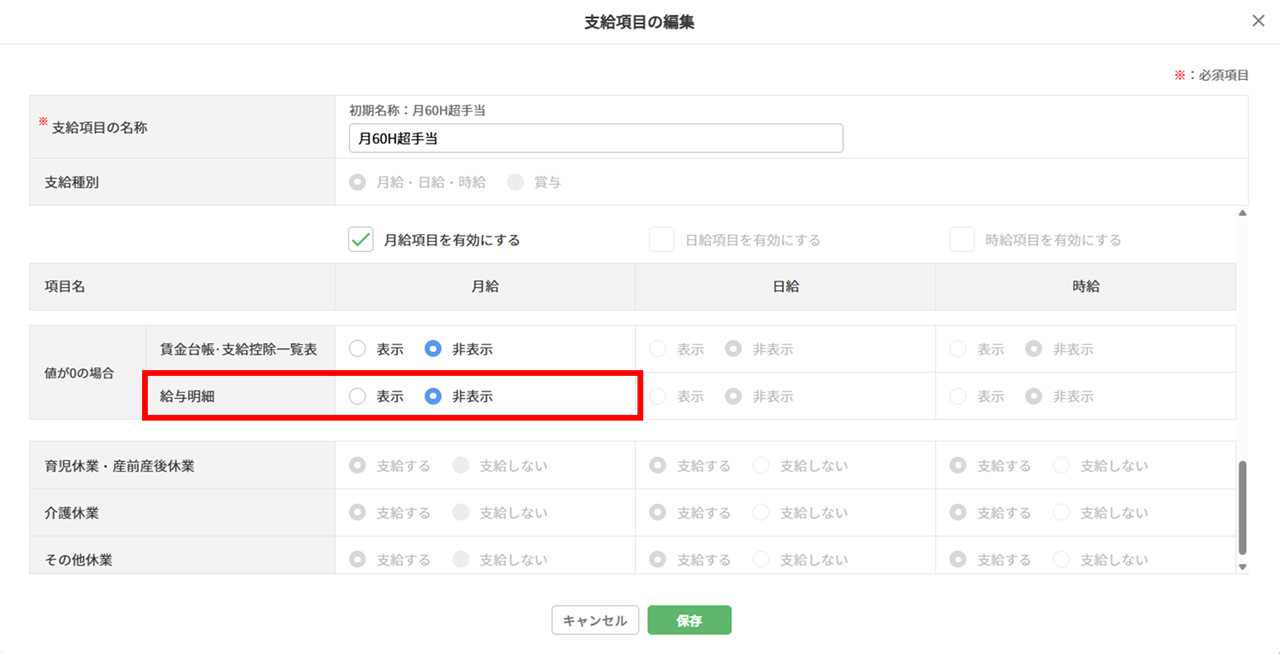
Task: Click the scrollbar down arrow
Action: (1243, 567)
